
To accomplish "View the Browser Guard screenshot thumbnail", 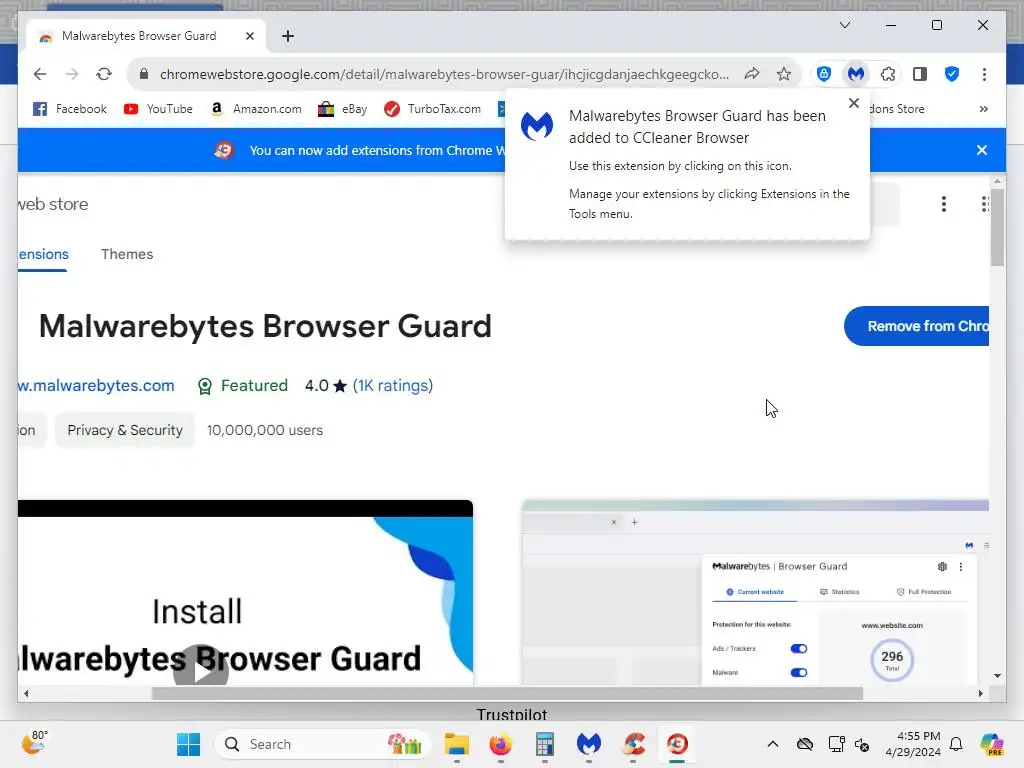I will (x=755, y=593).
